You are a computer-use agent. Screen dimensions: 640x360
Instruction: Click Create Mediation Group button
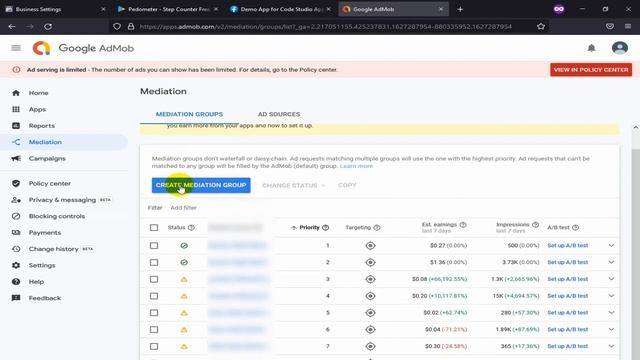click(x=201, y=185)
